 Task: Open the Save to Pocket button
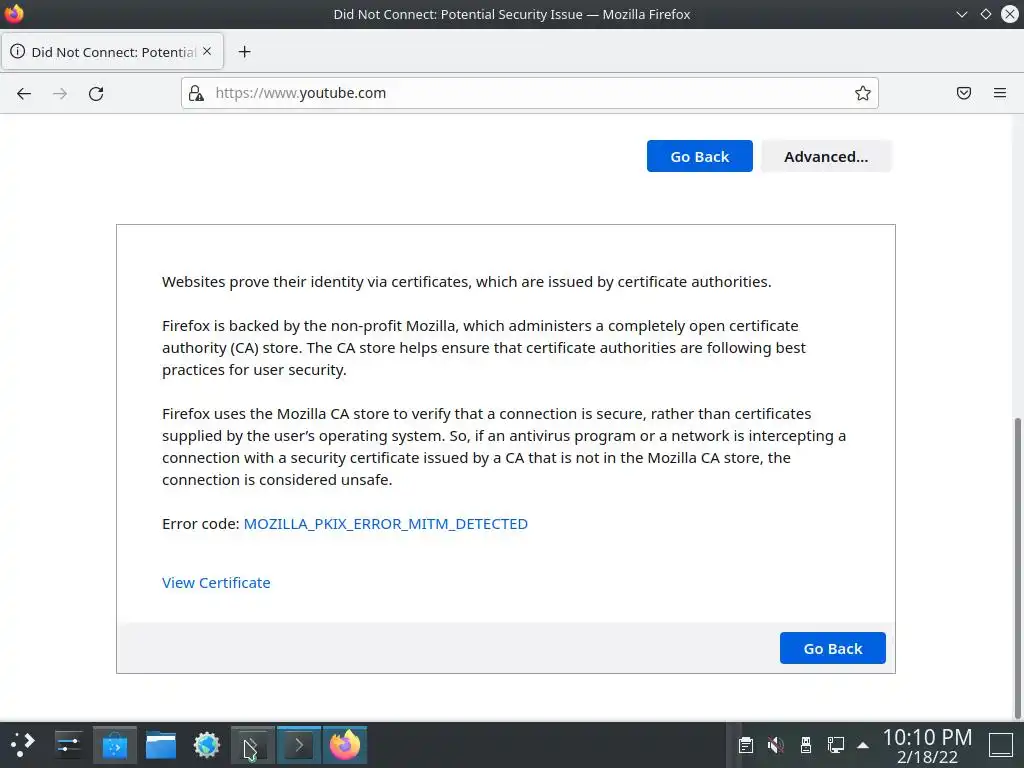[964, 93]
